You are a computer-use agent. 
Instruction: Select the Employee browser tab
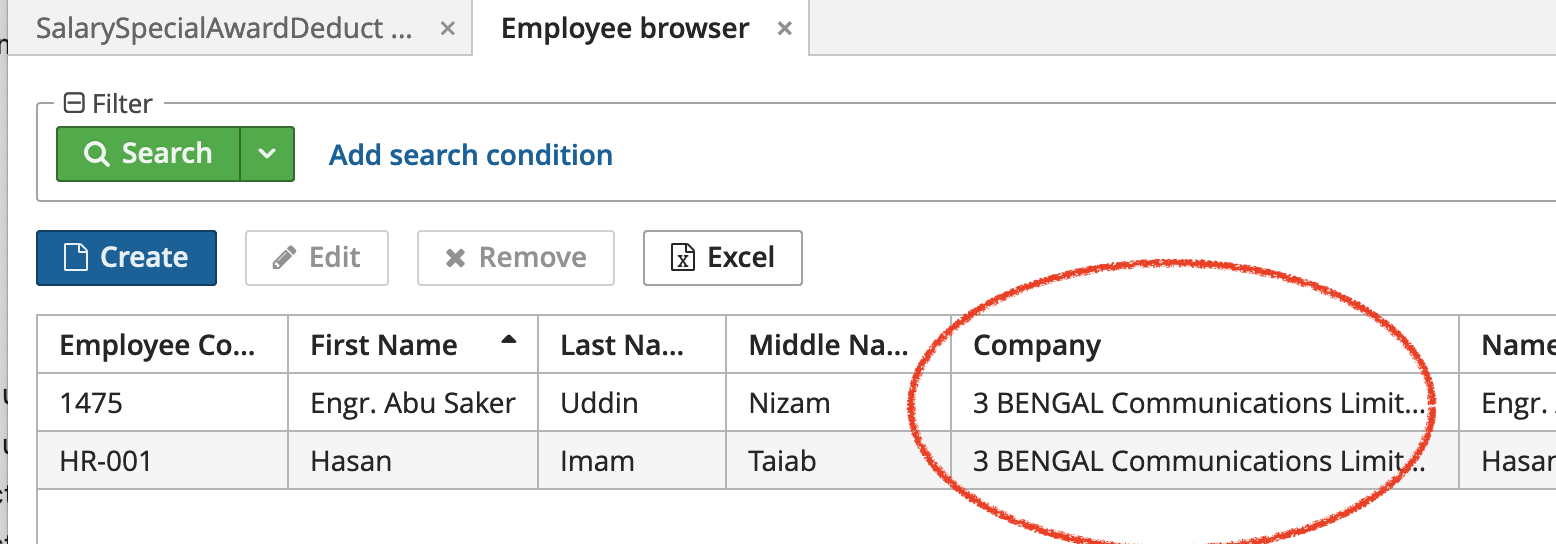click(625, 29)
